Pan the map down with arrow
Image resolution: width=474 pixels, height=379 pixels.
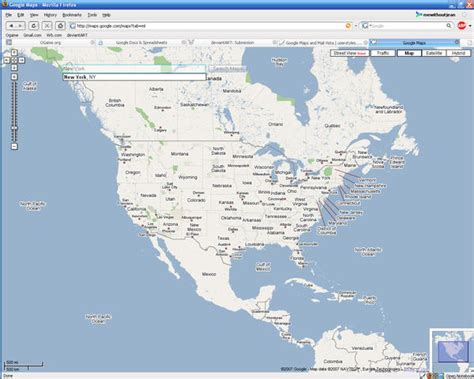click(x=14, y=68)
